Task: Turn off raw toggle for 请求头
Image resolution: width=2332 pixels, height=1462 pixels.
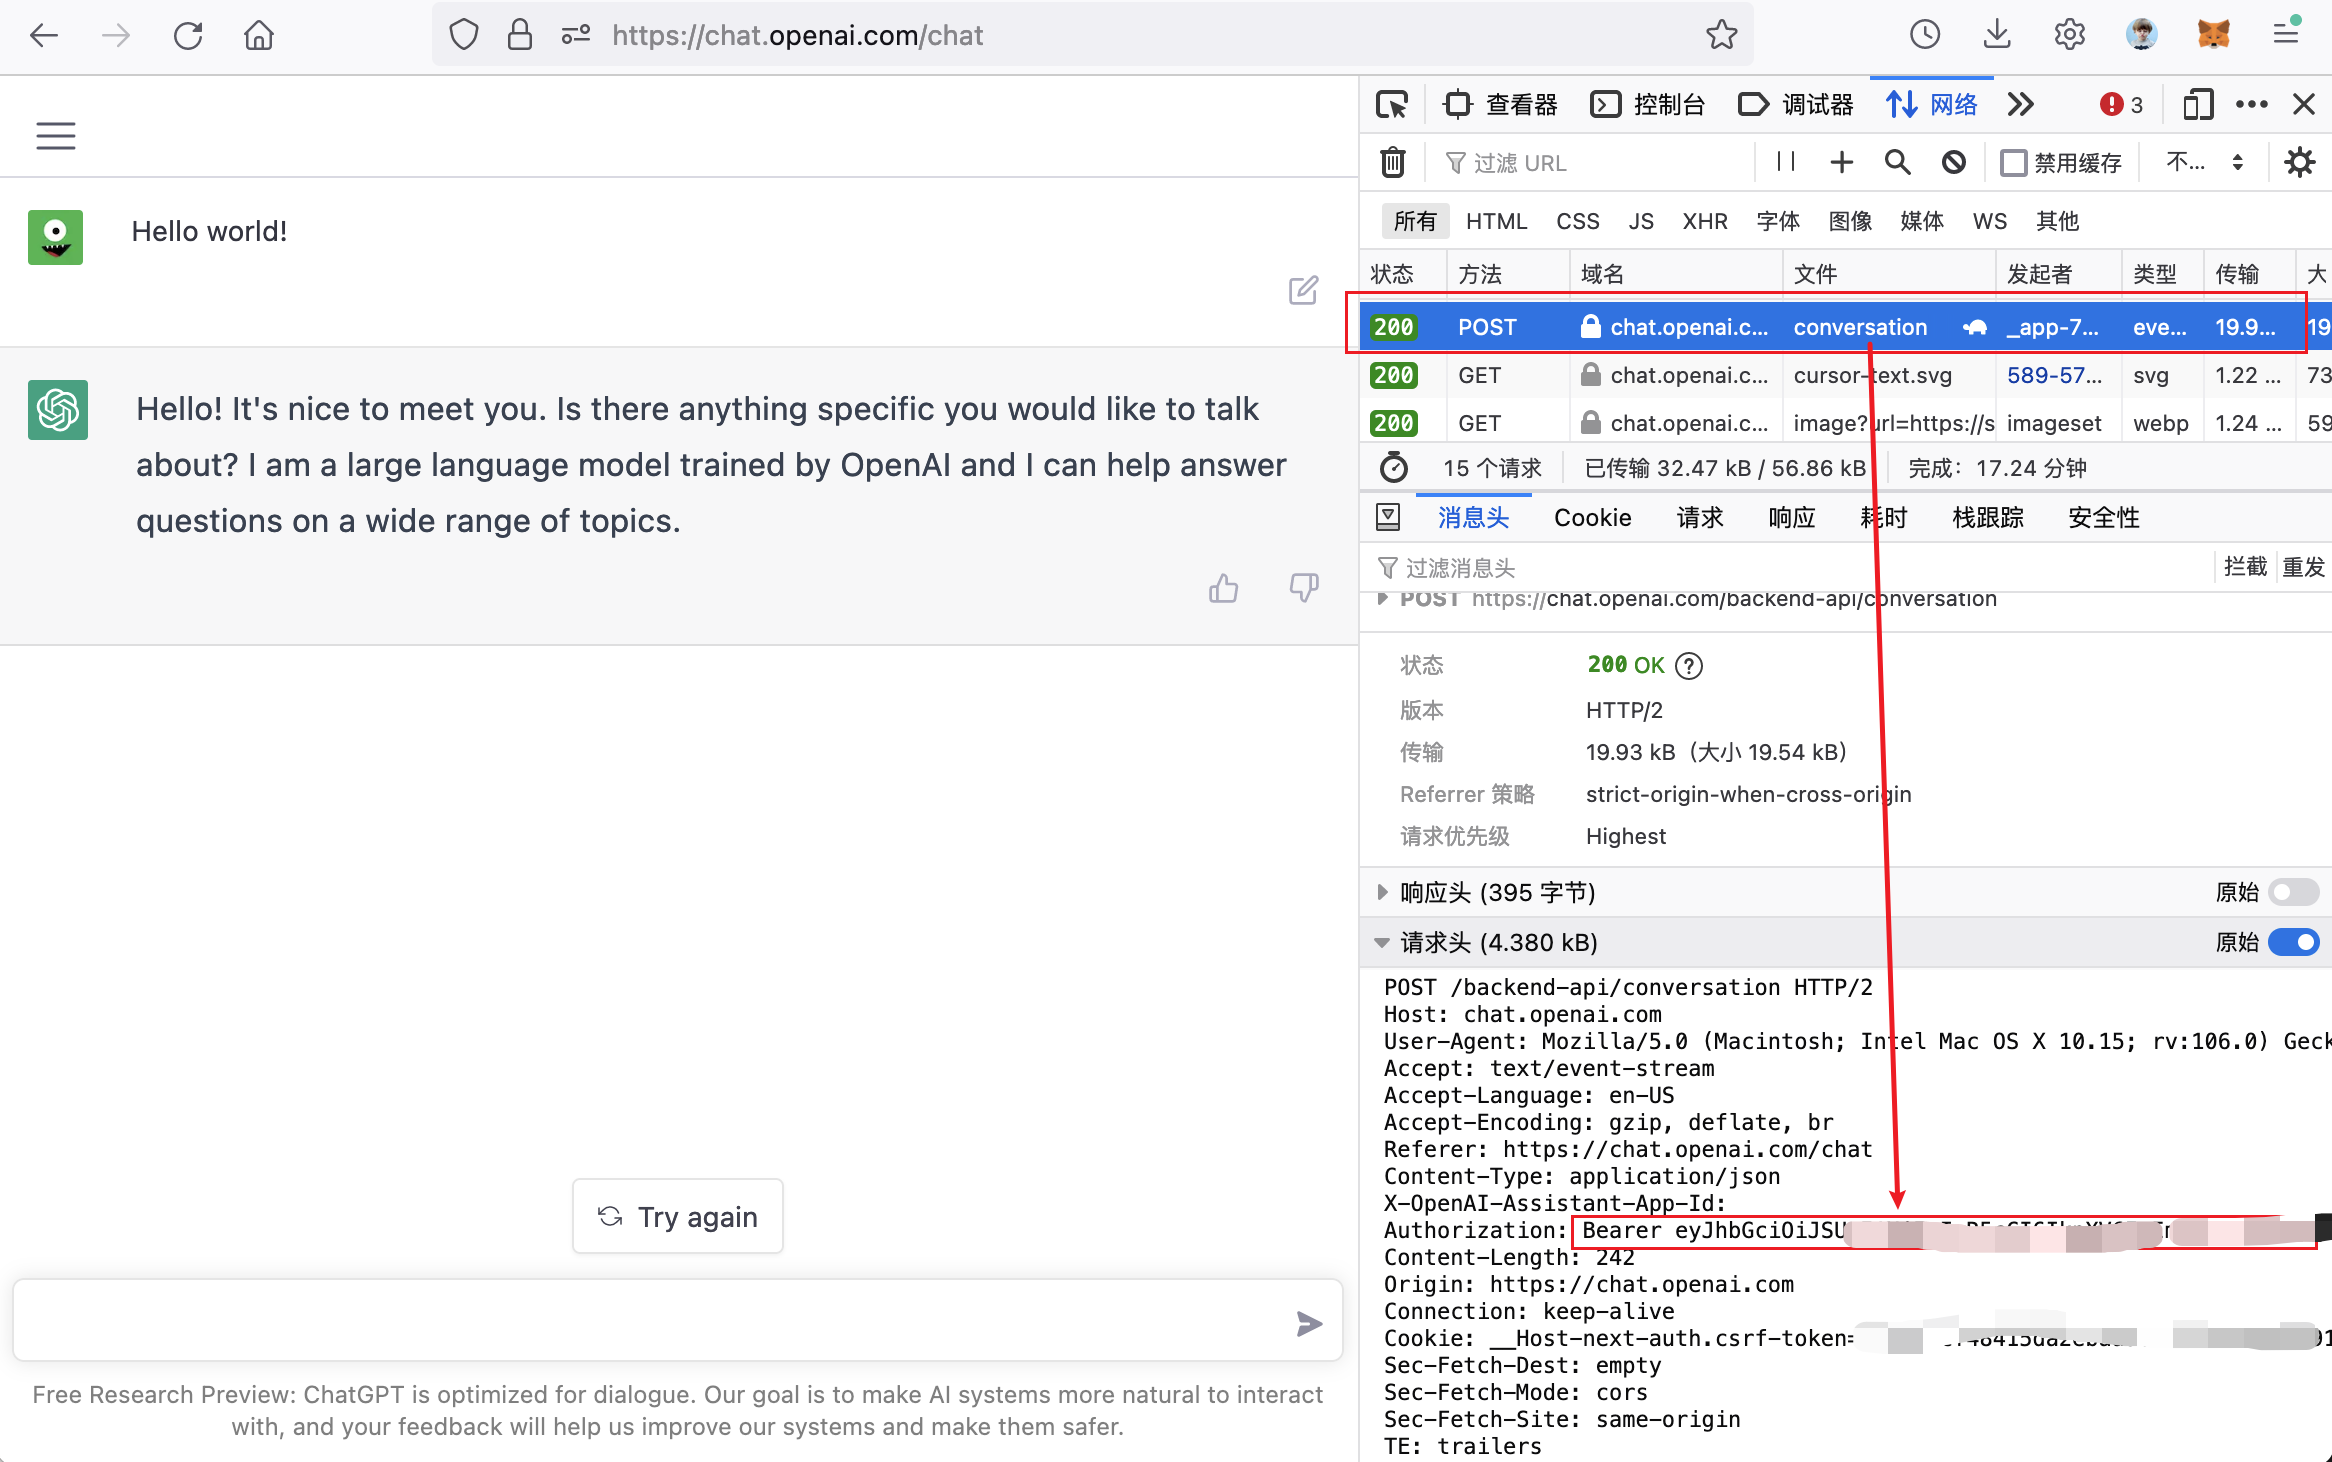Action: (2293, 942)
